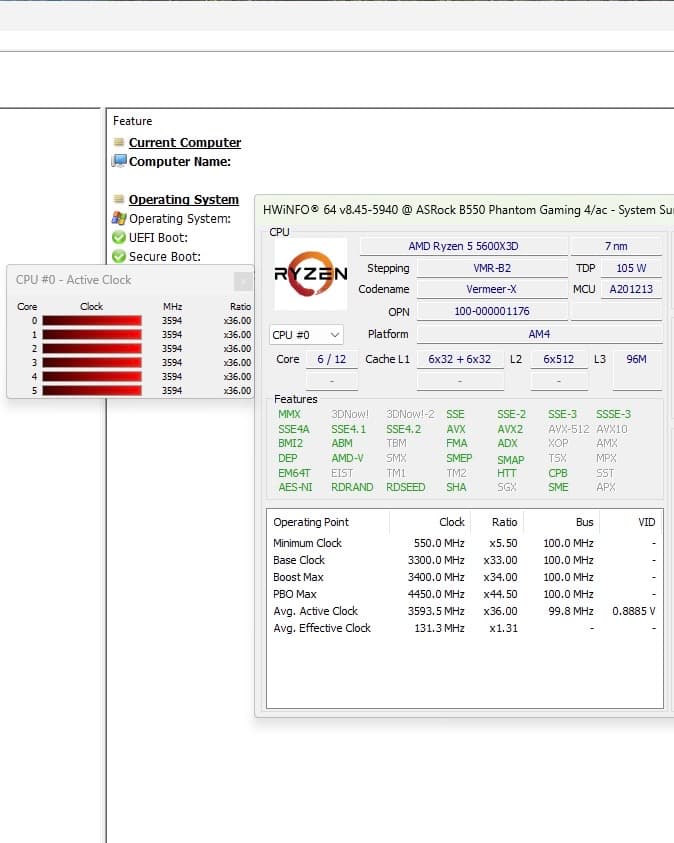Click the RDSEED feature flag

click(406, 487)
